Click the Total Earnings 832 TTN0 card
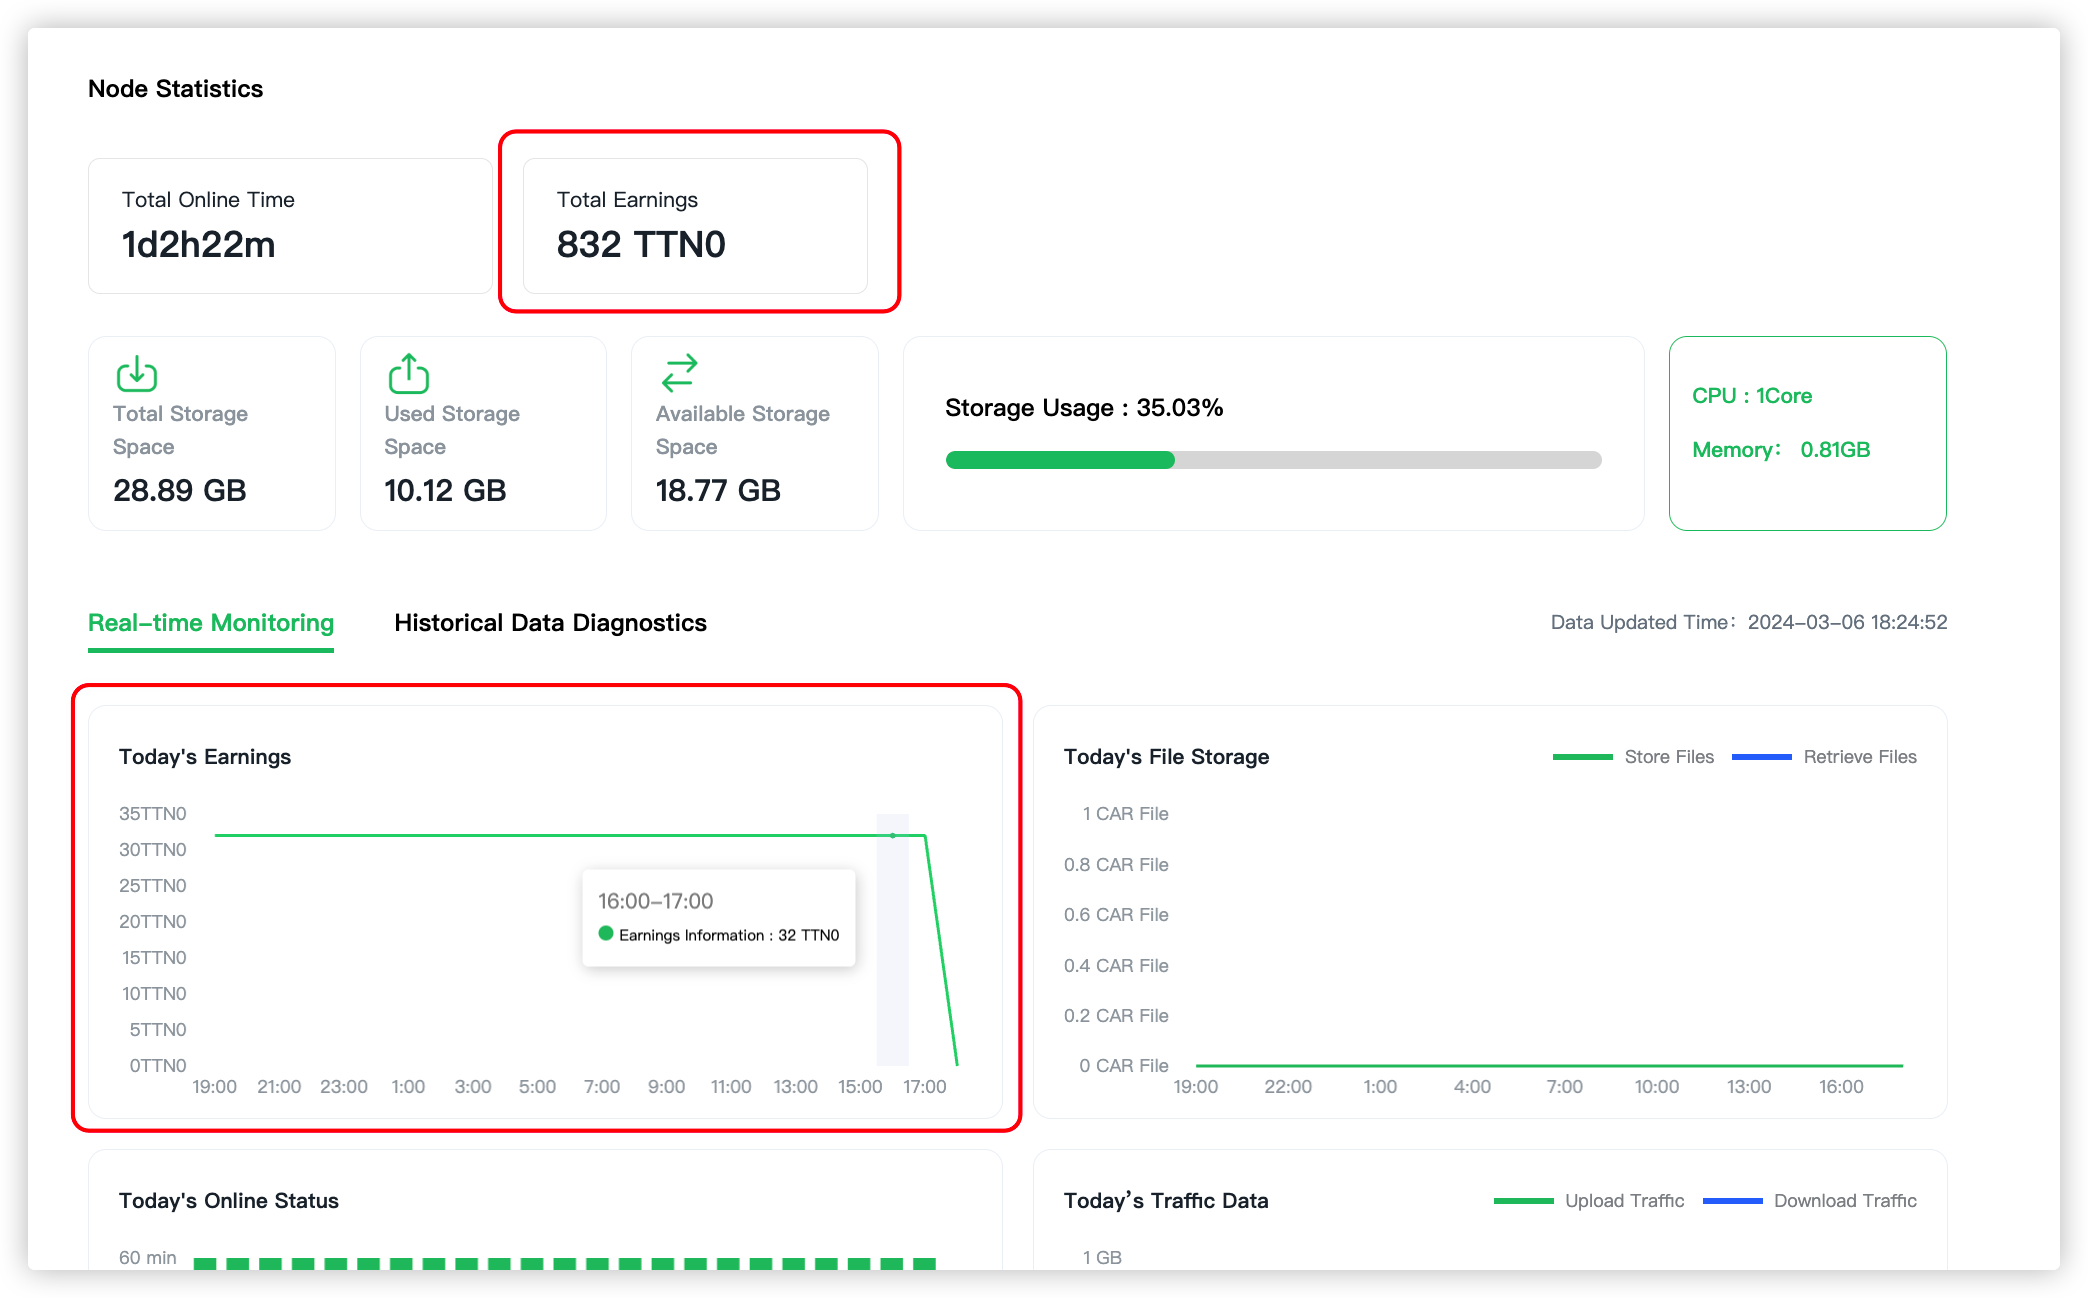The image size is (2088, 1298). coord(695,226)
